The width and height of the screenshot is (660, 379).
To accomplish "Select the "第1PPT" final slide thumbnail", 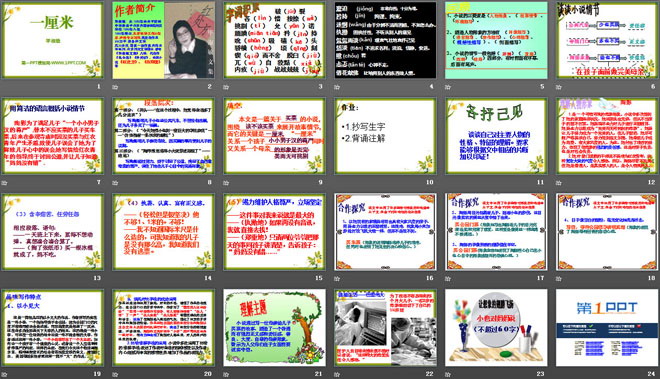I will 607,327.
